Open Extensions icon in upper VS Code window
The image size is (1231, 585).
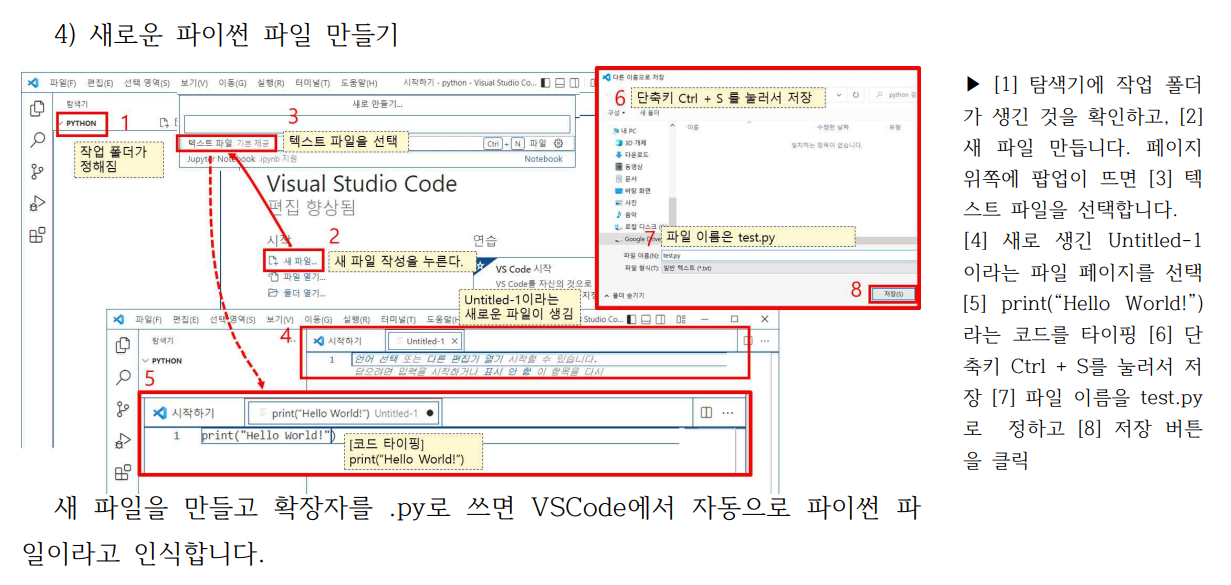[37, 235]
